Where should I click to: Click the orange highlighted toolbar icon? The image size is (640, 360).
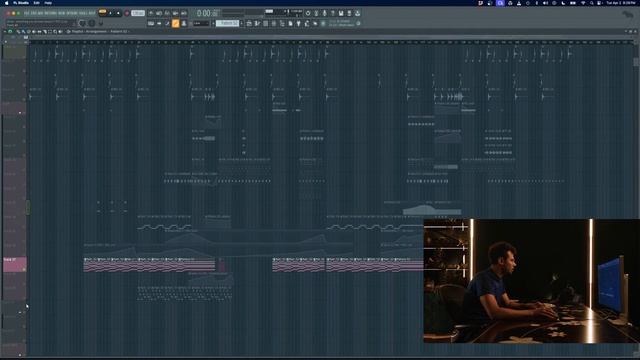(176, 23)
